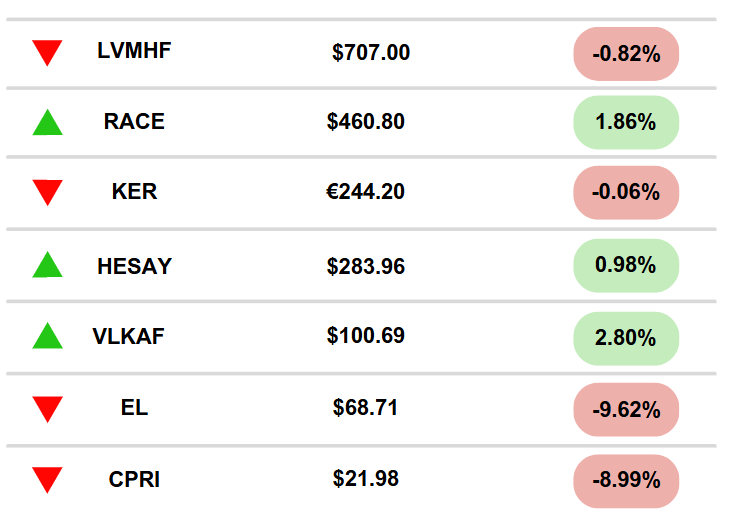Select the $21.98 CPRI price
This screenshot has width=731, height=517.
(366, 479)
